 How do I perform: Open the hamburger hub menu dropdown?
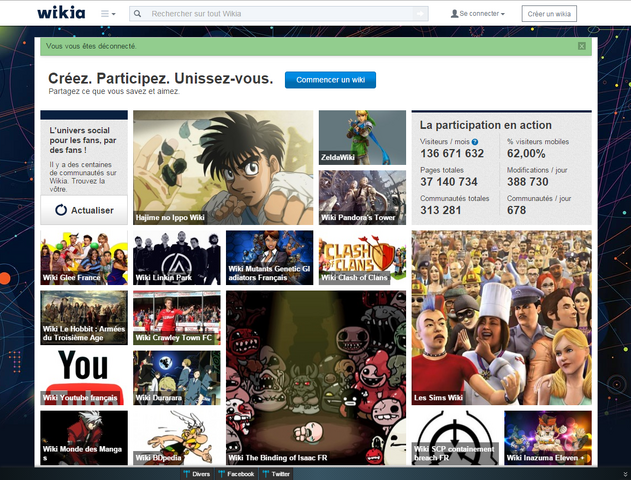[108, 14]
